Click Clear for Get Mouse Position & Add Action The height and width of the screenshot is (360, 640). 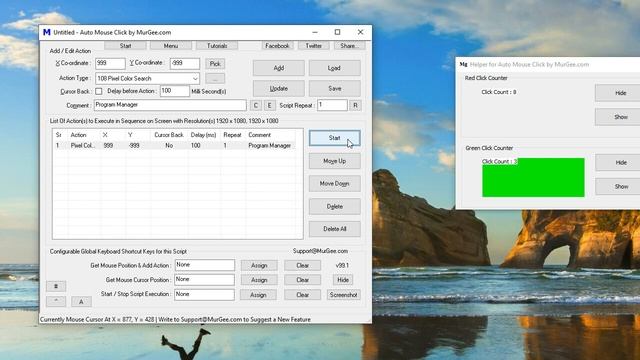tap(302, 265)
